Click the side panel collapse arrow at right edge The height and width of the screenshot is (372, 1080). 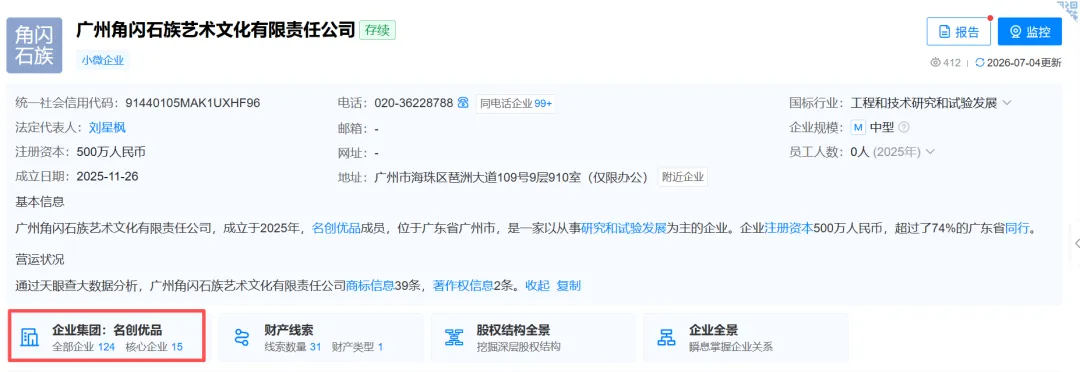[x=1076, y=243]
